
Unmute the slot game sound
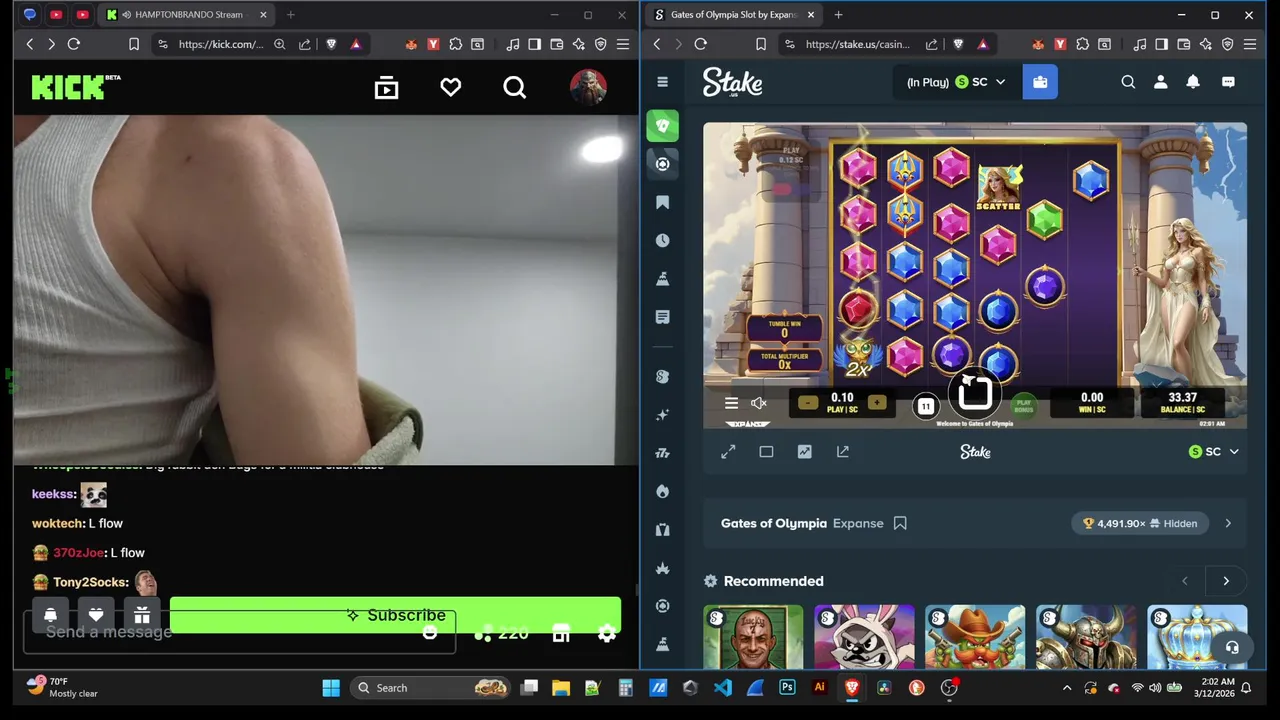(x=759, y=403)
